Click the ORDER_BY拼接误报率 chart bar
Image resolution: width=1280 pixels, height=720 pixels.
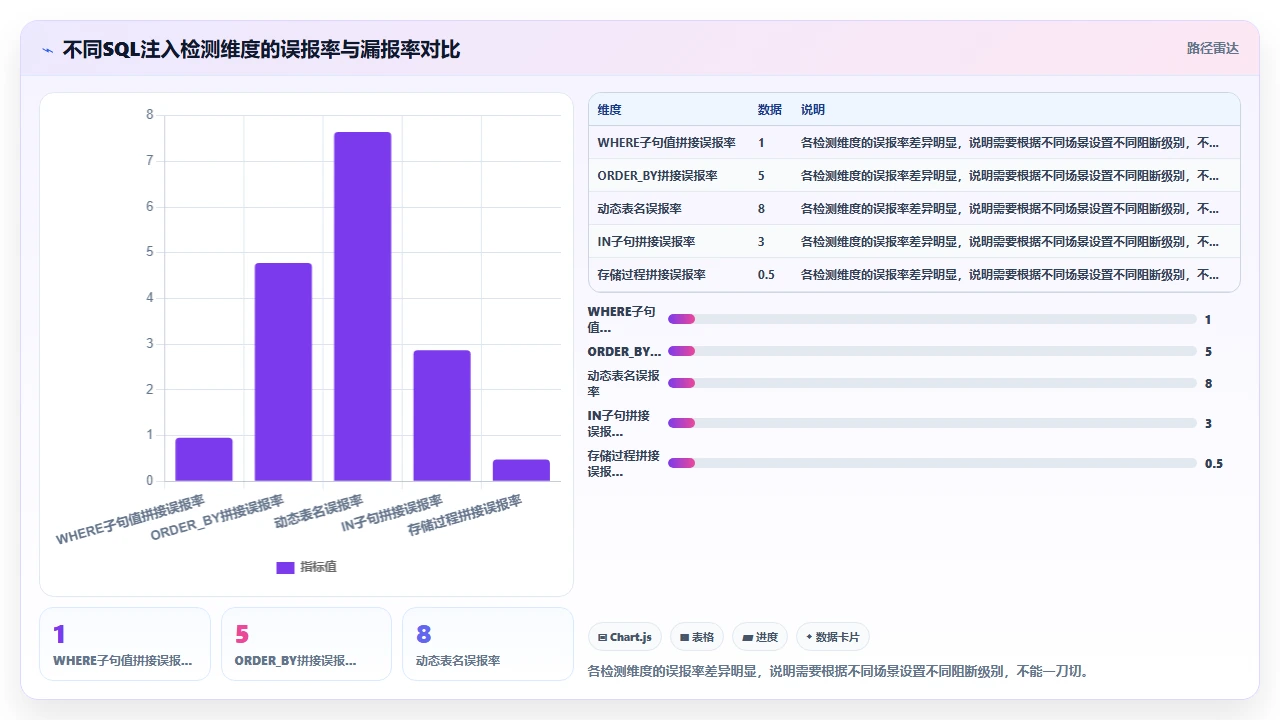tap(283, 372)
